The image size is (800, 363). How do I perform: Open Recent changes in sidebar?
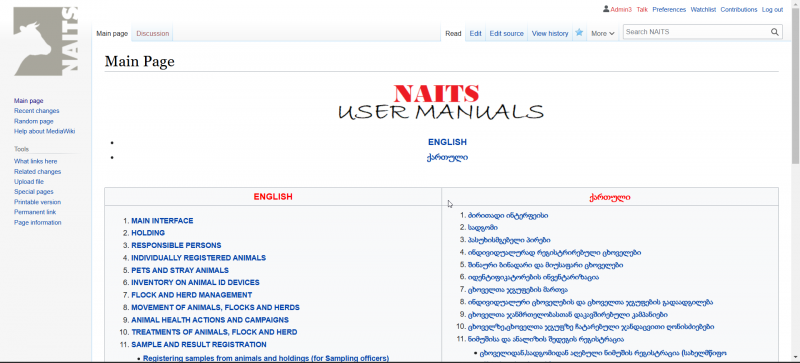(36, 111)
